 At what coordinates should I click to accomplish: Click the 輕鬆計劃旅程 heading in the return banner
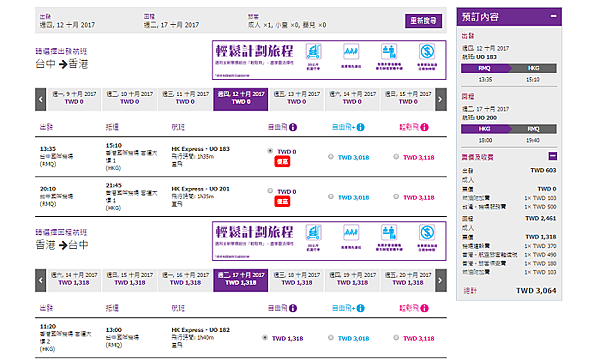[254, 232]
